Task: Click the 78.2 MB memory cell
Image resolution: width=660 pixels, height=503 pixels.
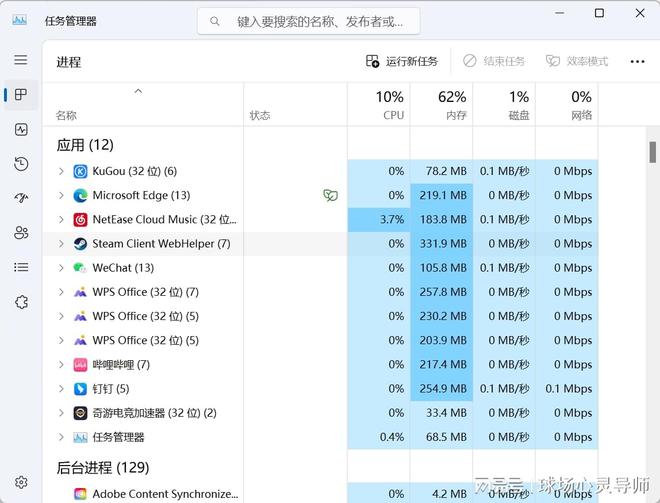Action: [442, 171]
